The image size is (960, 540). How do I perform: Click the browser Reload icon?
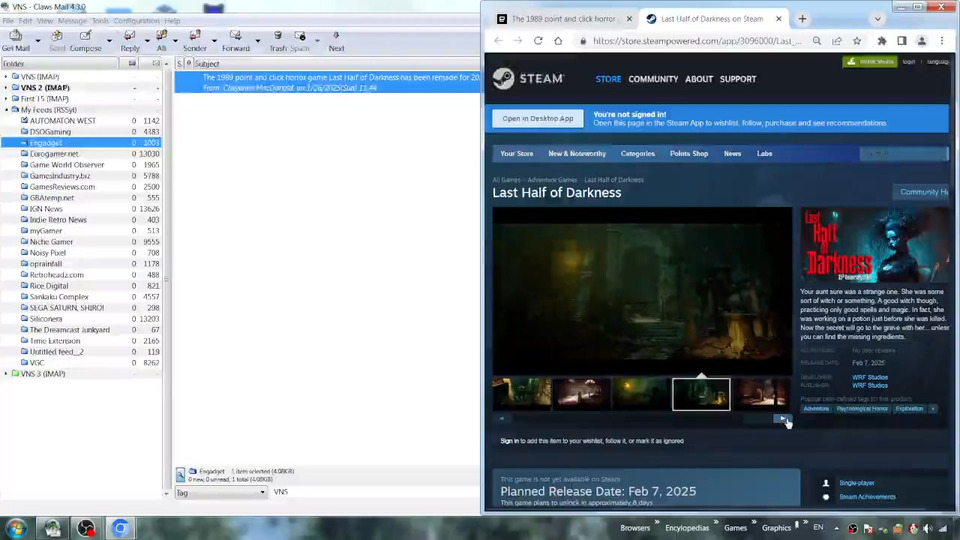tap(538, 41)
